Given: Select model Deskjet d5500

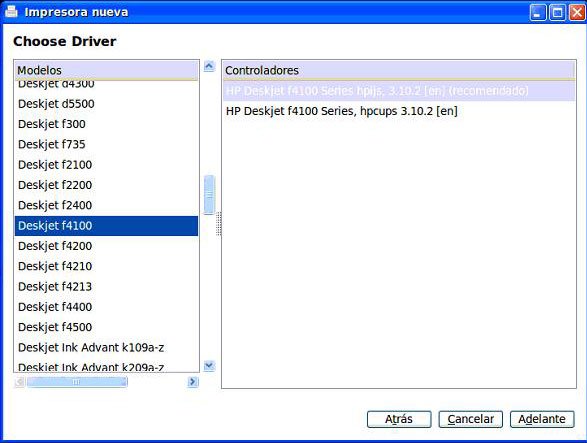Looking at the screenshot, I should click(106, 104).
